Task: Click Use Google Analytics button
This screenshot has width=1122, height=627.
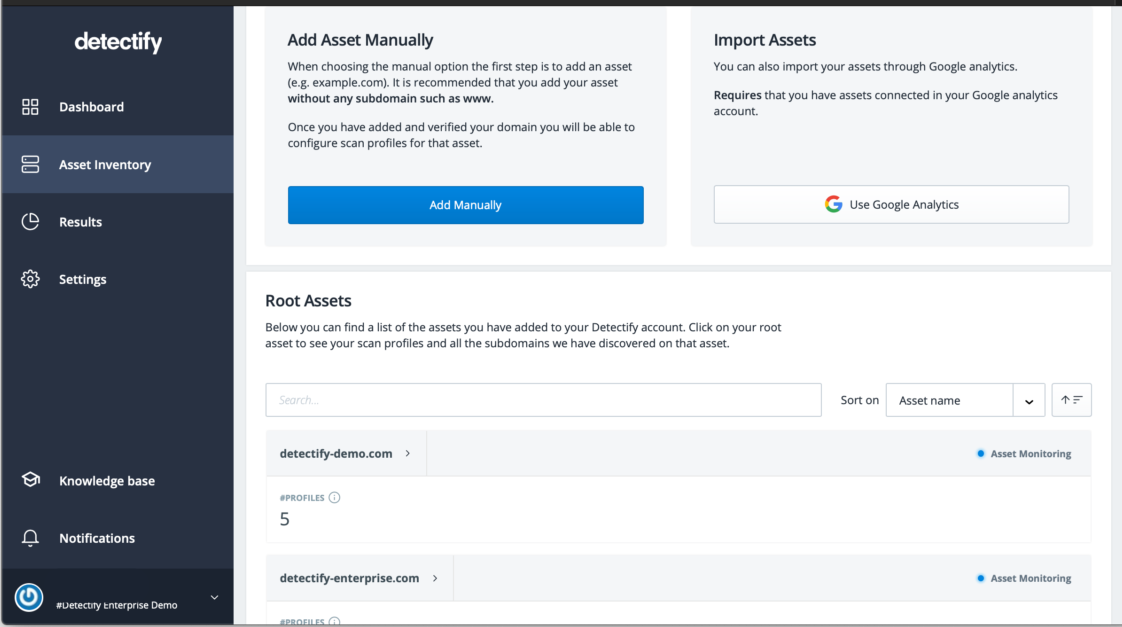Action: (x=891, y=204)
